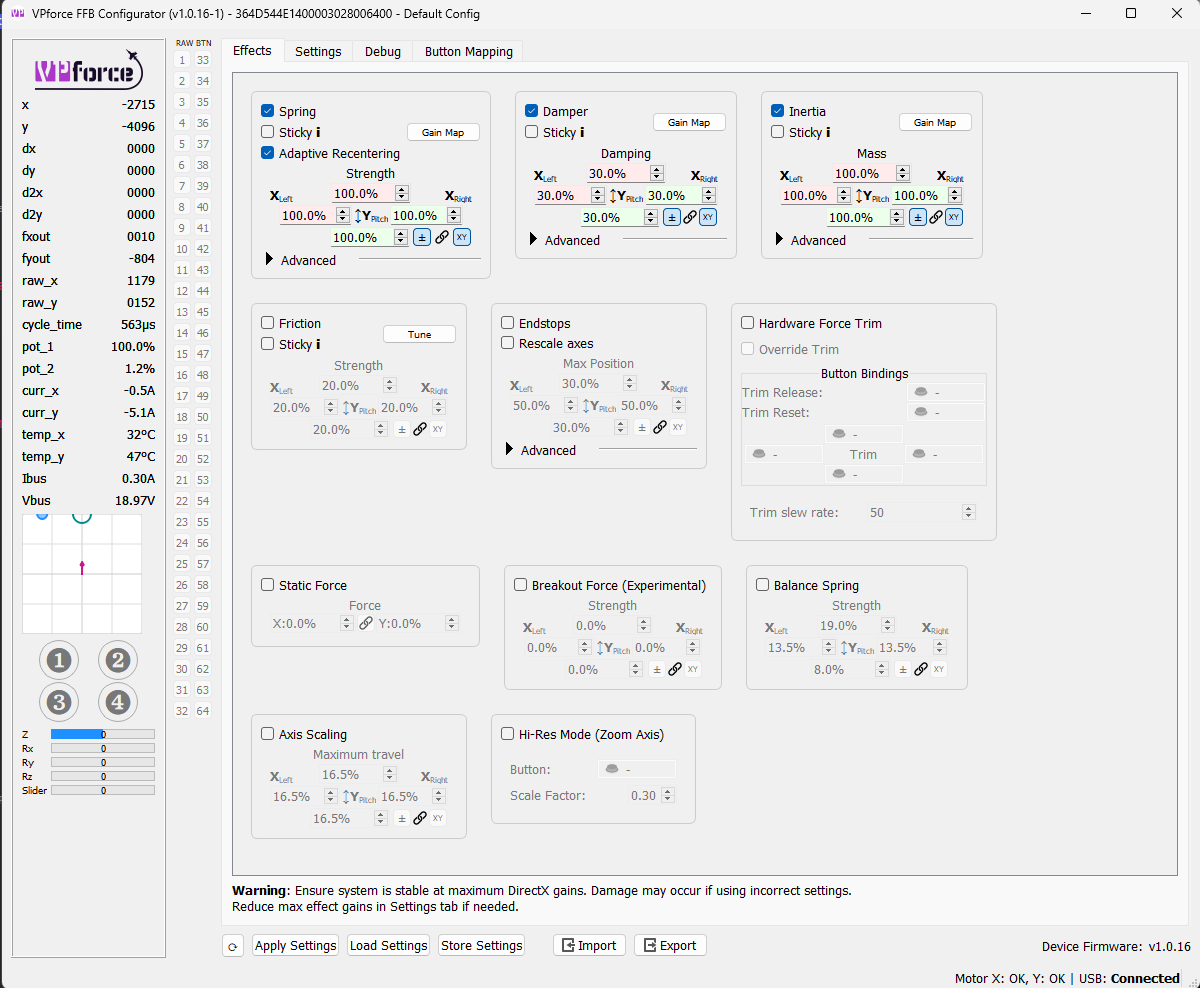
Task: Toggle the ± icon in Damper panel
Action: [x=672, y=217]
